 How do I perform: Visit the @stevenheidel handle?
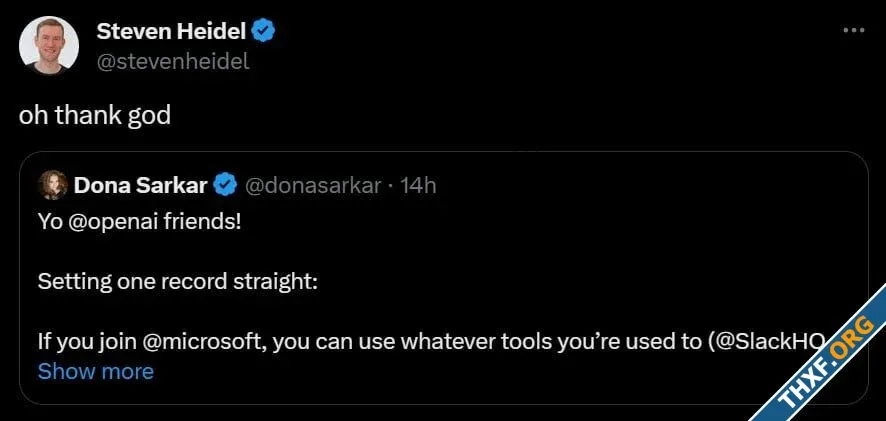click(173, 61)
